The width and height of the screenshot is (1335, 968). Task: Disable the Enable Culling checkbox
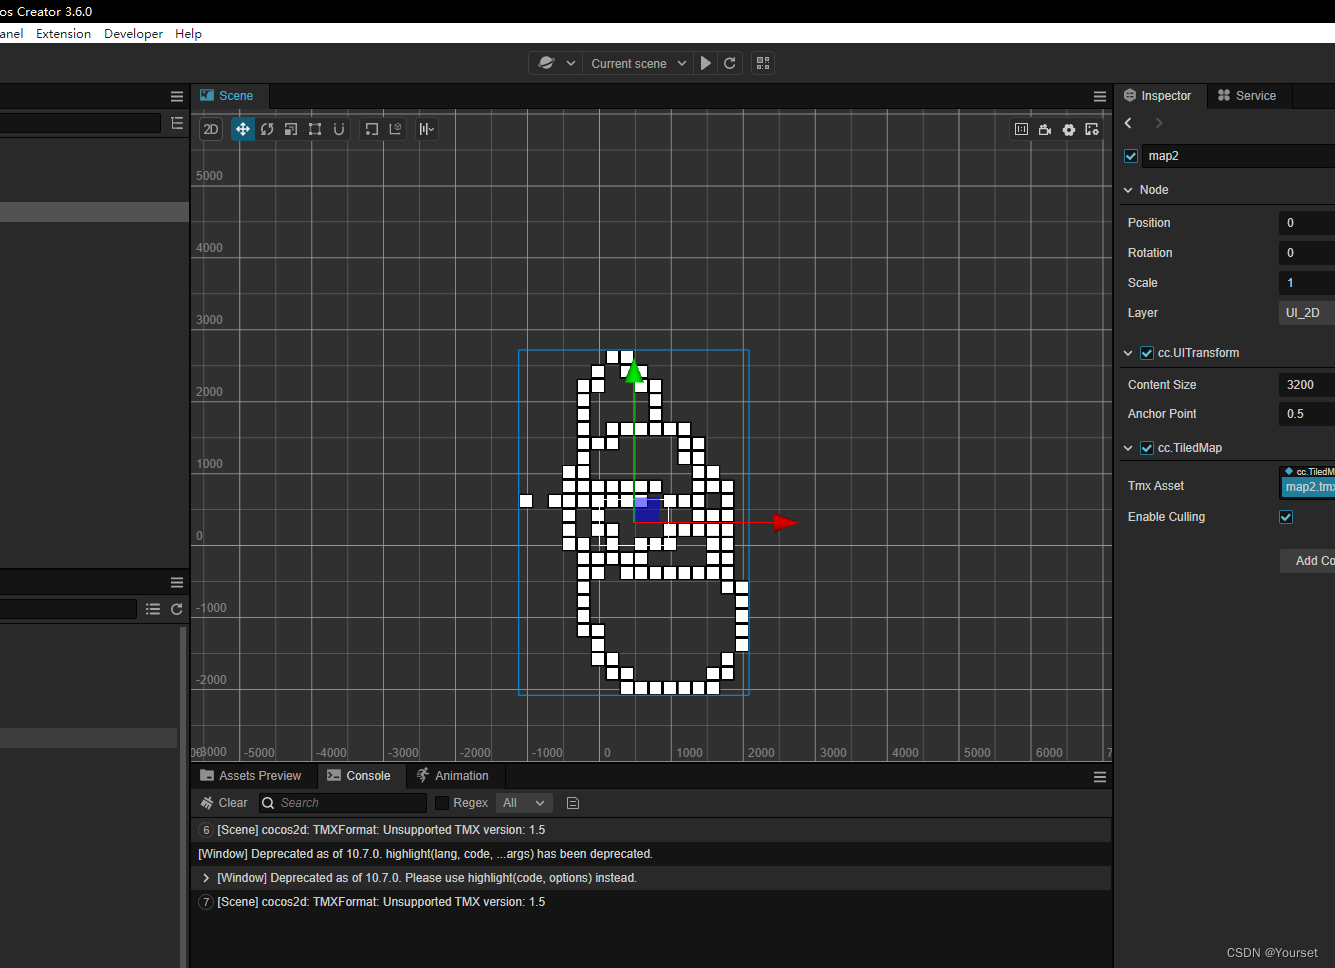[1286, 517]
